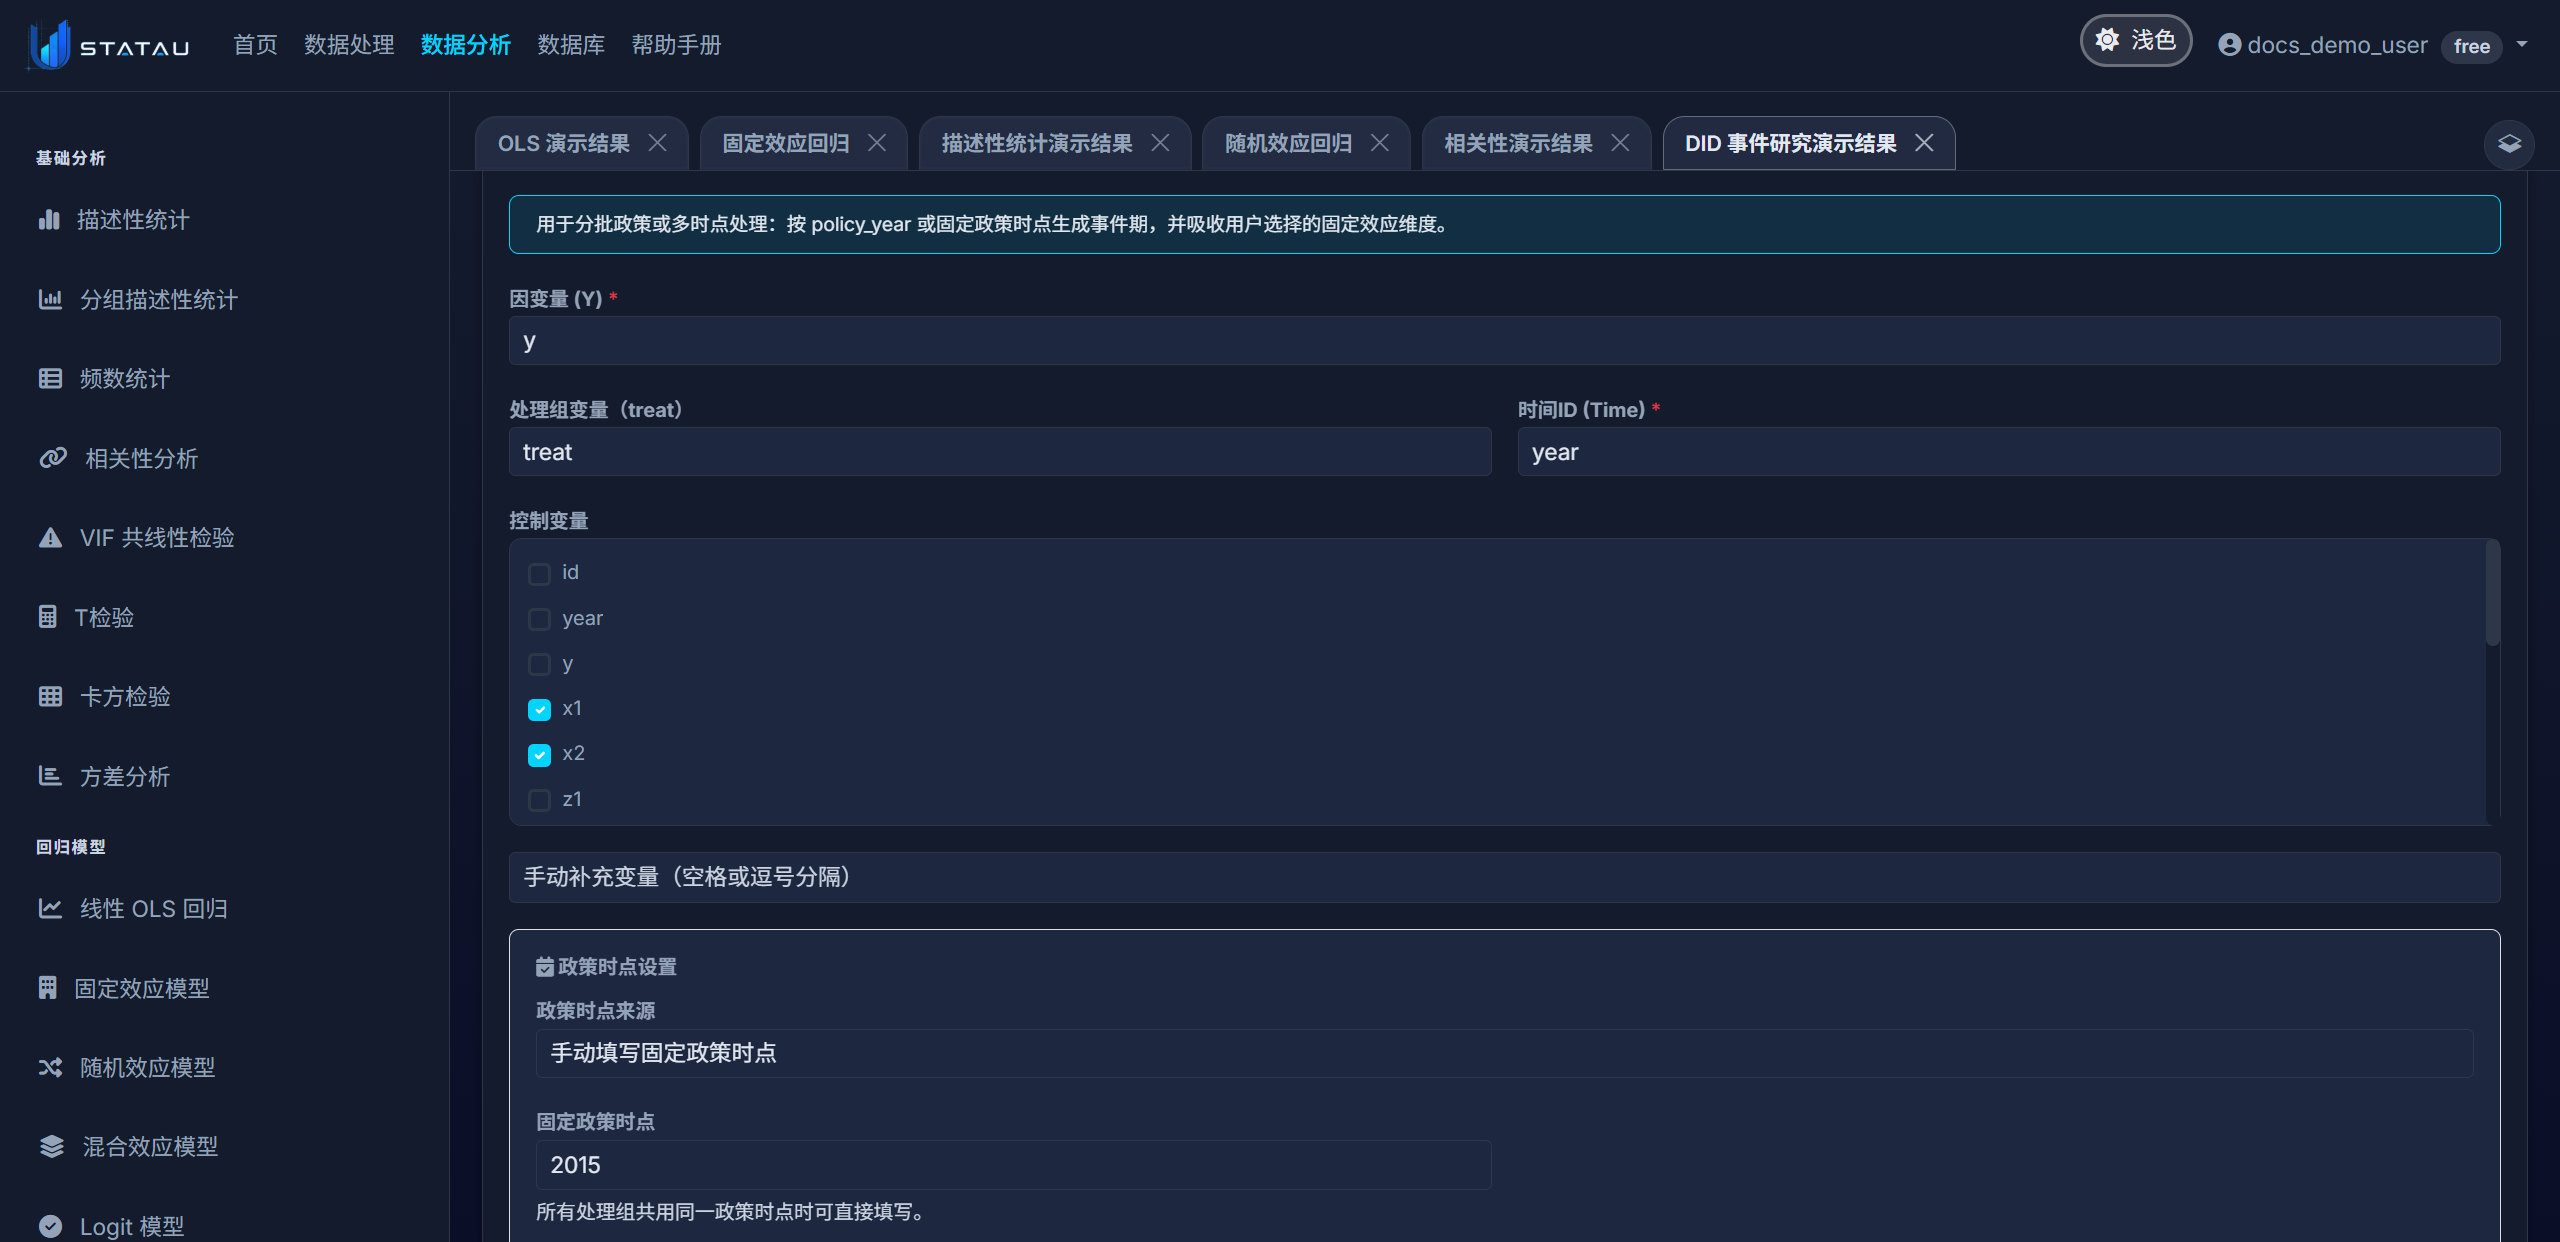Click the calendar icon beside 政策时点设置
The height and width of the screenshot is (1242, 2560).
click(545, 967)
